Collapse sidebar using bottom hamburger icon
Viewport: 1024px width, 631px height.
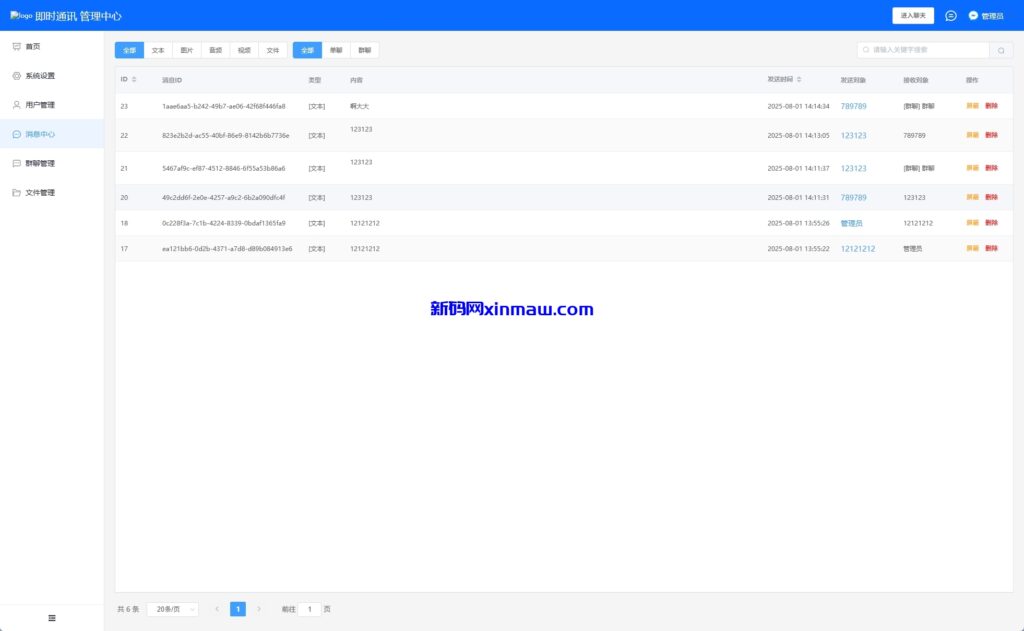pos(52,618)
